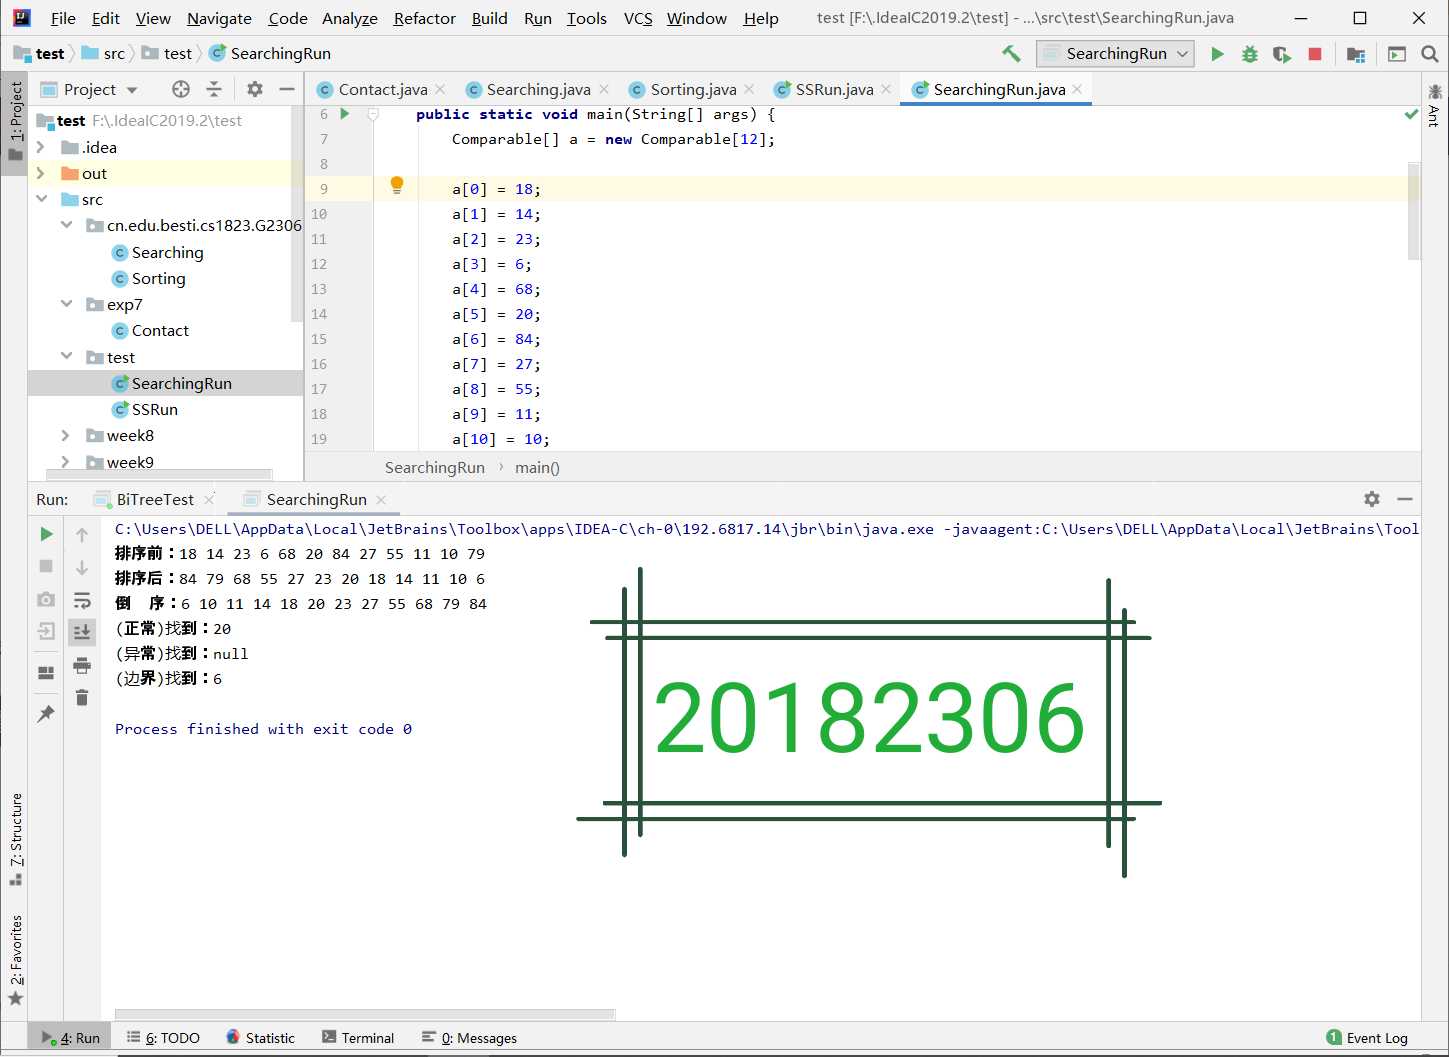The height and width of the screenshot is (1057, 1449).
Task: Click up stack trace arrow in Run panel
Action: (82, 535)
